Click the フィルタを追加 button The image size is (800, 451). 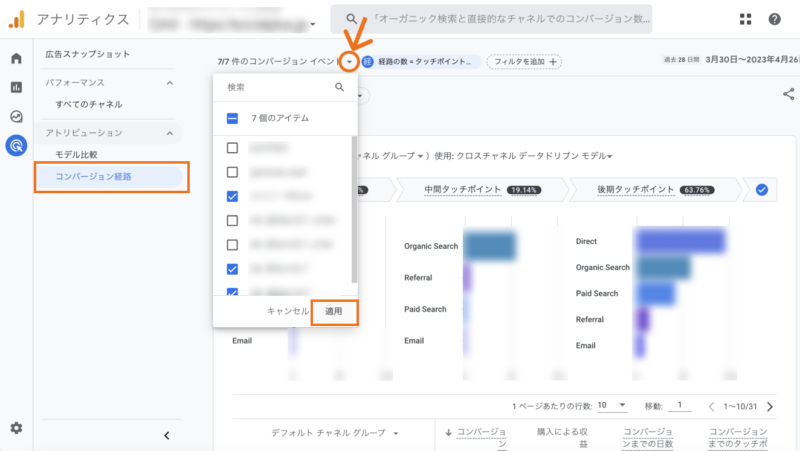(524, 62)
